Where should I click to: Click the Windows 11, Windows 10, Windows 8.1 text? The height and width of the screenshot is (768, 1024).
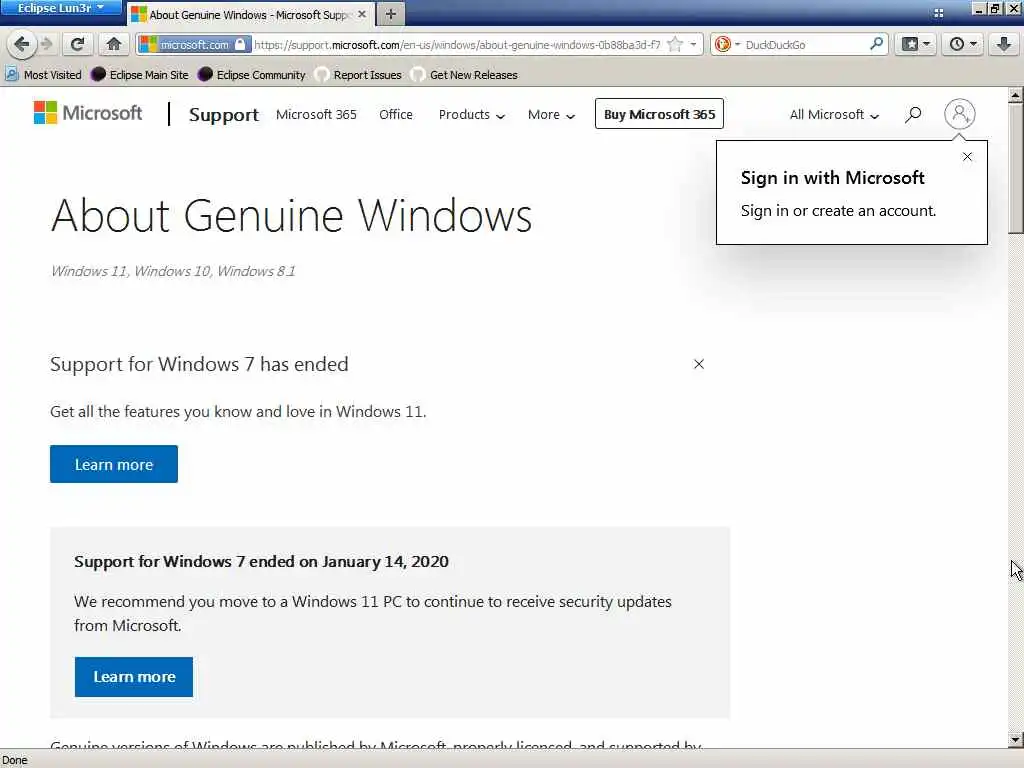pyautogui.click(x=173, y=270)
